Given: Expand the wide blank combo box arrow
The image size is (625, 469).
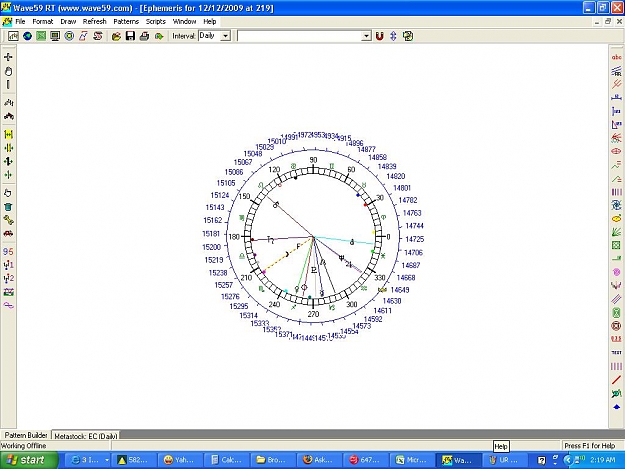Looking at the screenshot, I should tap(366, 36).
